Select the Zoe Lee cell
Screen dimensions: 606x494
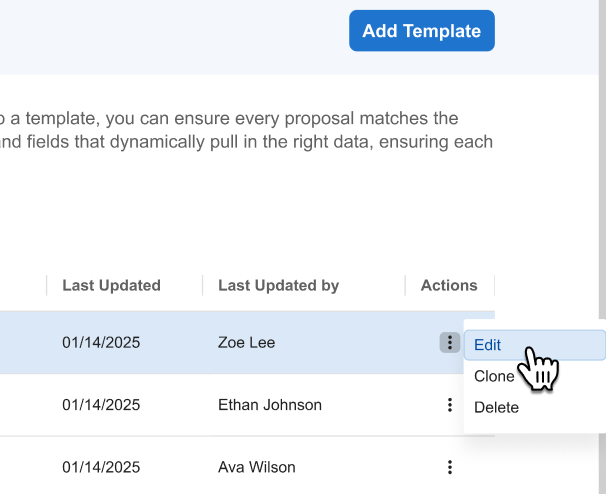(x=246, y=343)
